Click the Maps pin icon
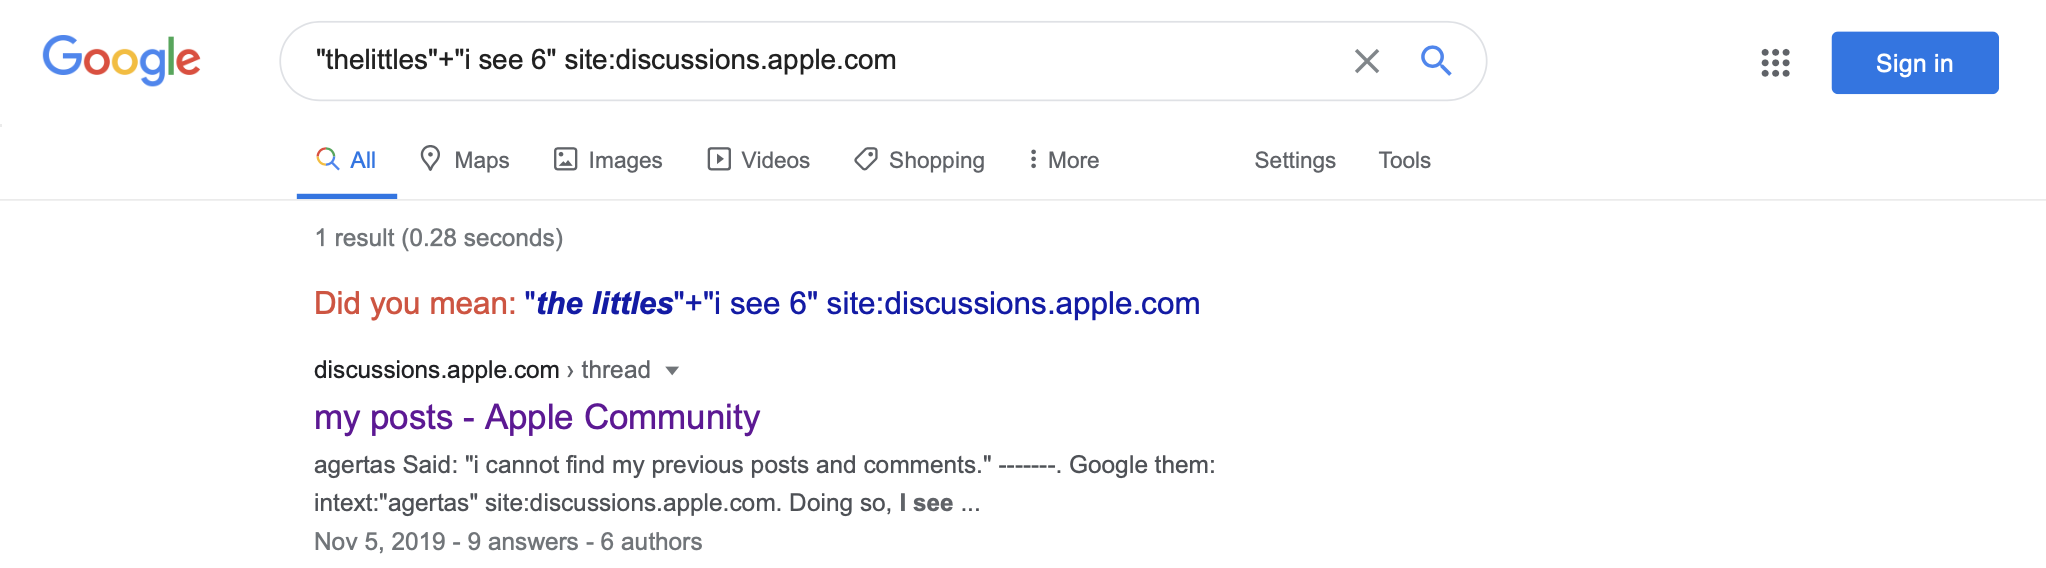2046x568 pixels. pyautogui.click(x=430, y=159)
